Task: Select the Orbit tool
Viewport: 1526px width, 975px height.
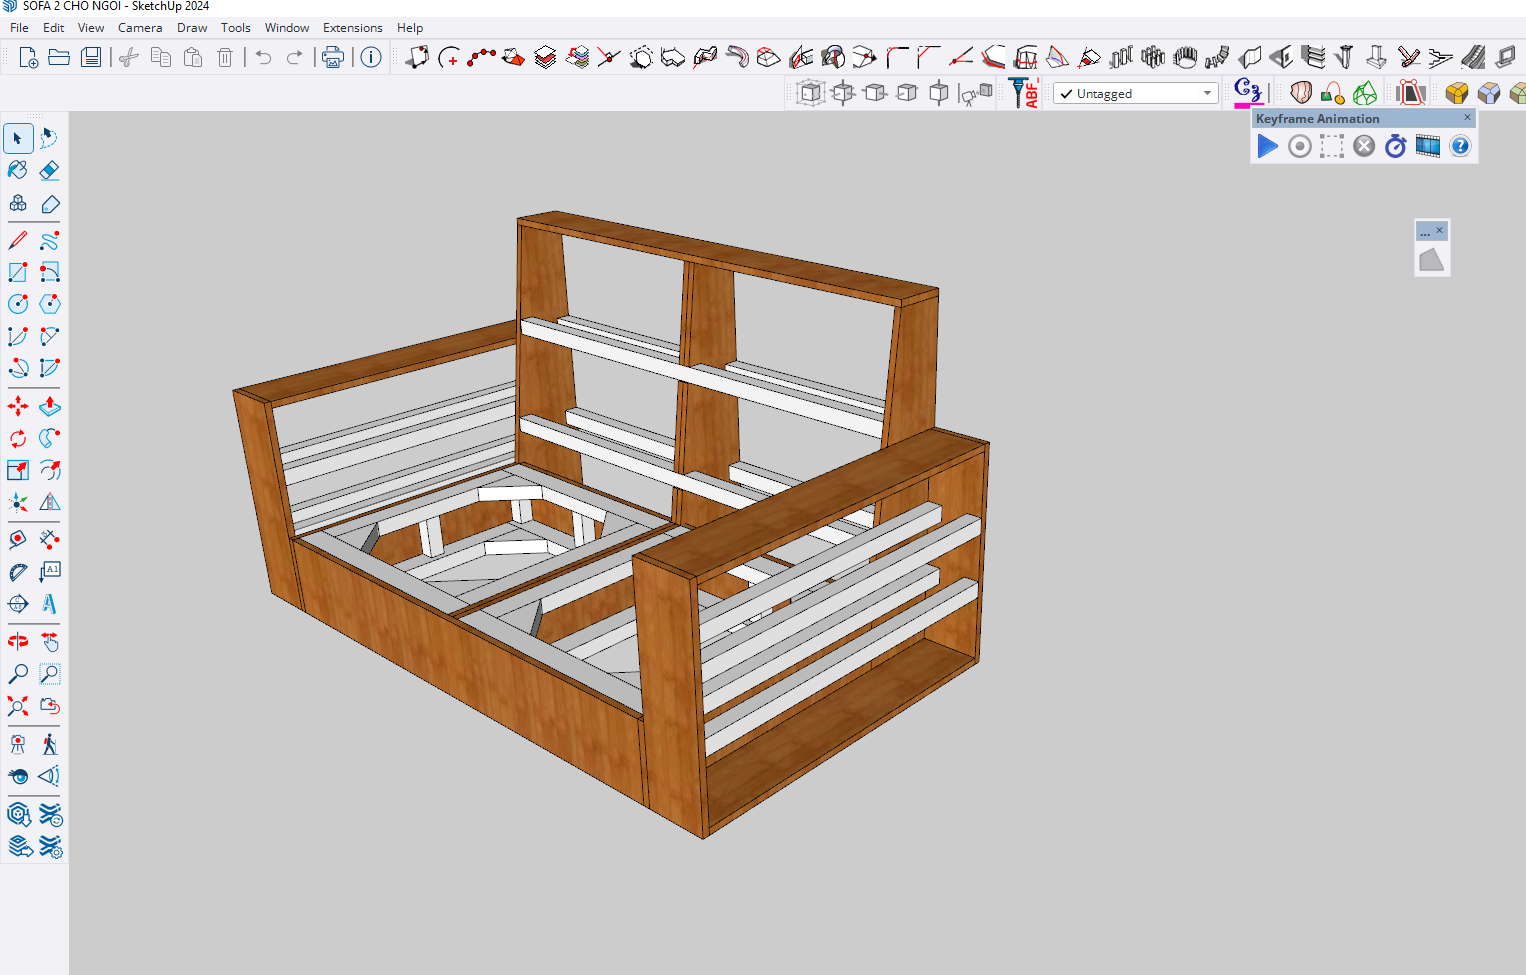Action: click(18, 641)
